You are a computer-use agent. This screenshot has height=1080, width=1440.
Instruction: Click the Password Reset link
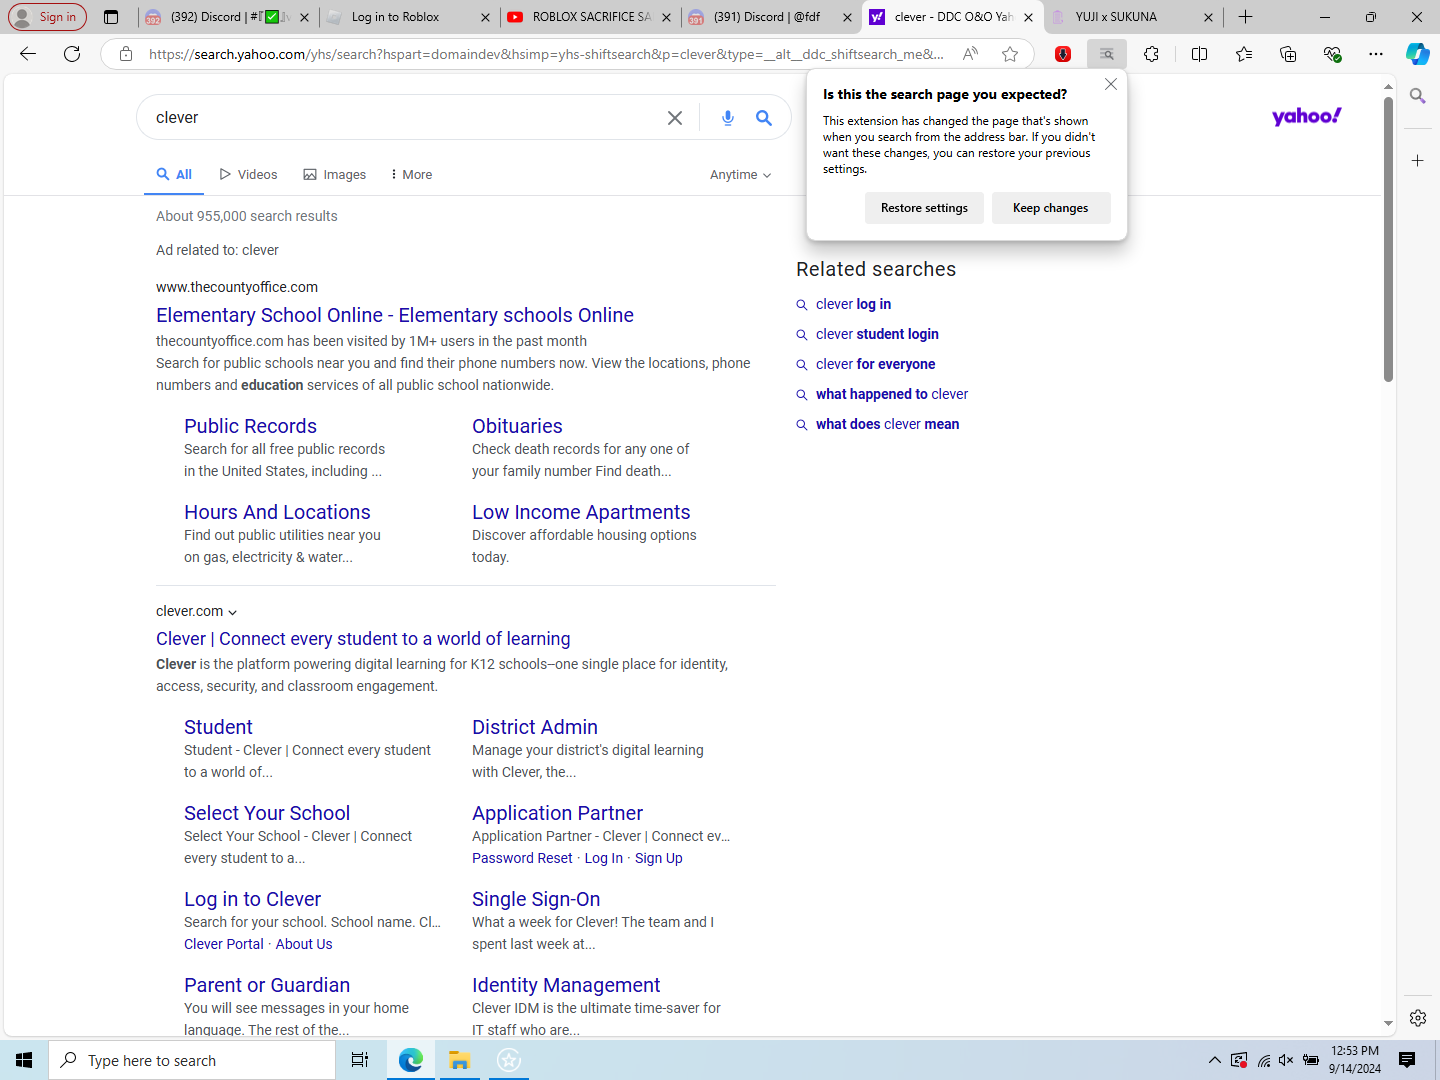(522, 858)
